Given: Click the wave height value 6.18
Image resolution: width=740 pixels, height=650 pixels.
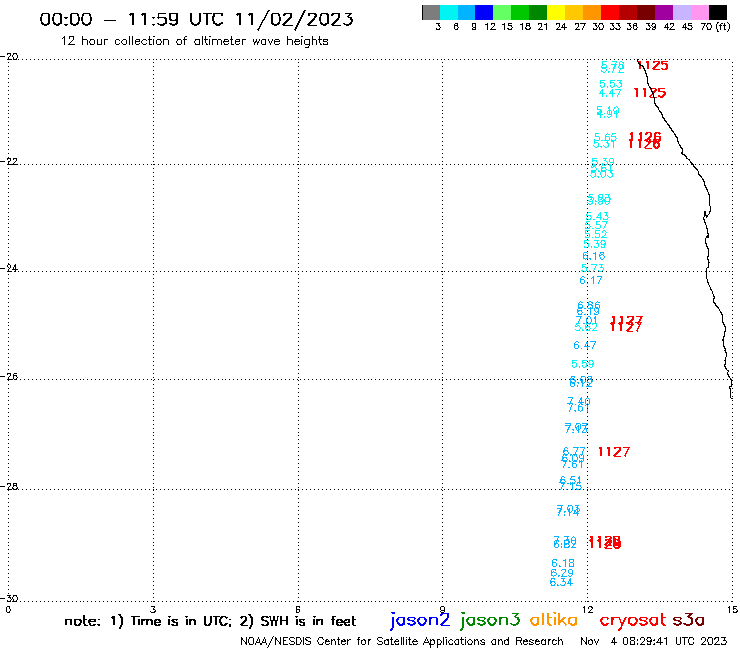Looking at the screenshot, I should (x=563, y=563).
